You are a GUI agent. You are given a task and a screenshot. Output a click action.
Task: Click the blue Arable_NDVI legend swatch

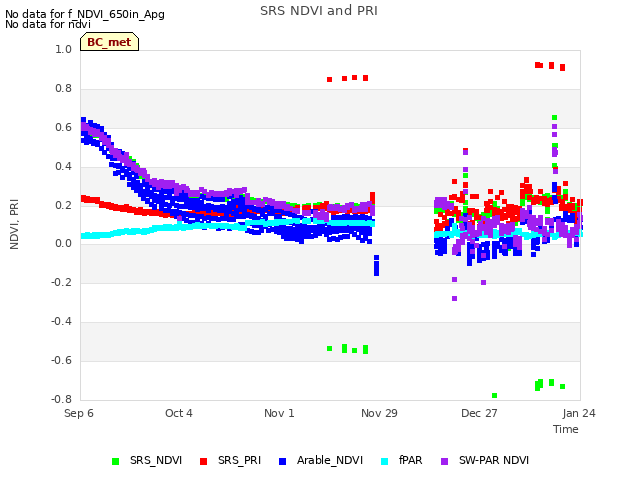282,461
